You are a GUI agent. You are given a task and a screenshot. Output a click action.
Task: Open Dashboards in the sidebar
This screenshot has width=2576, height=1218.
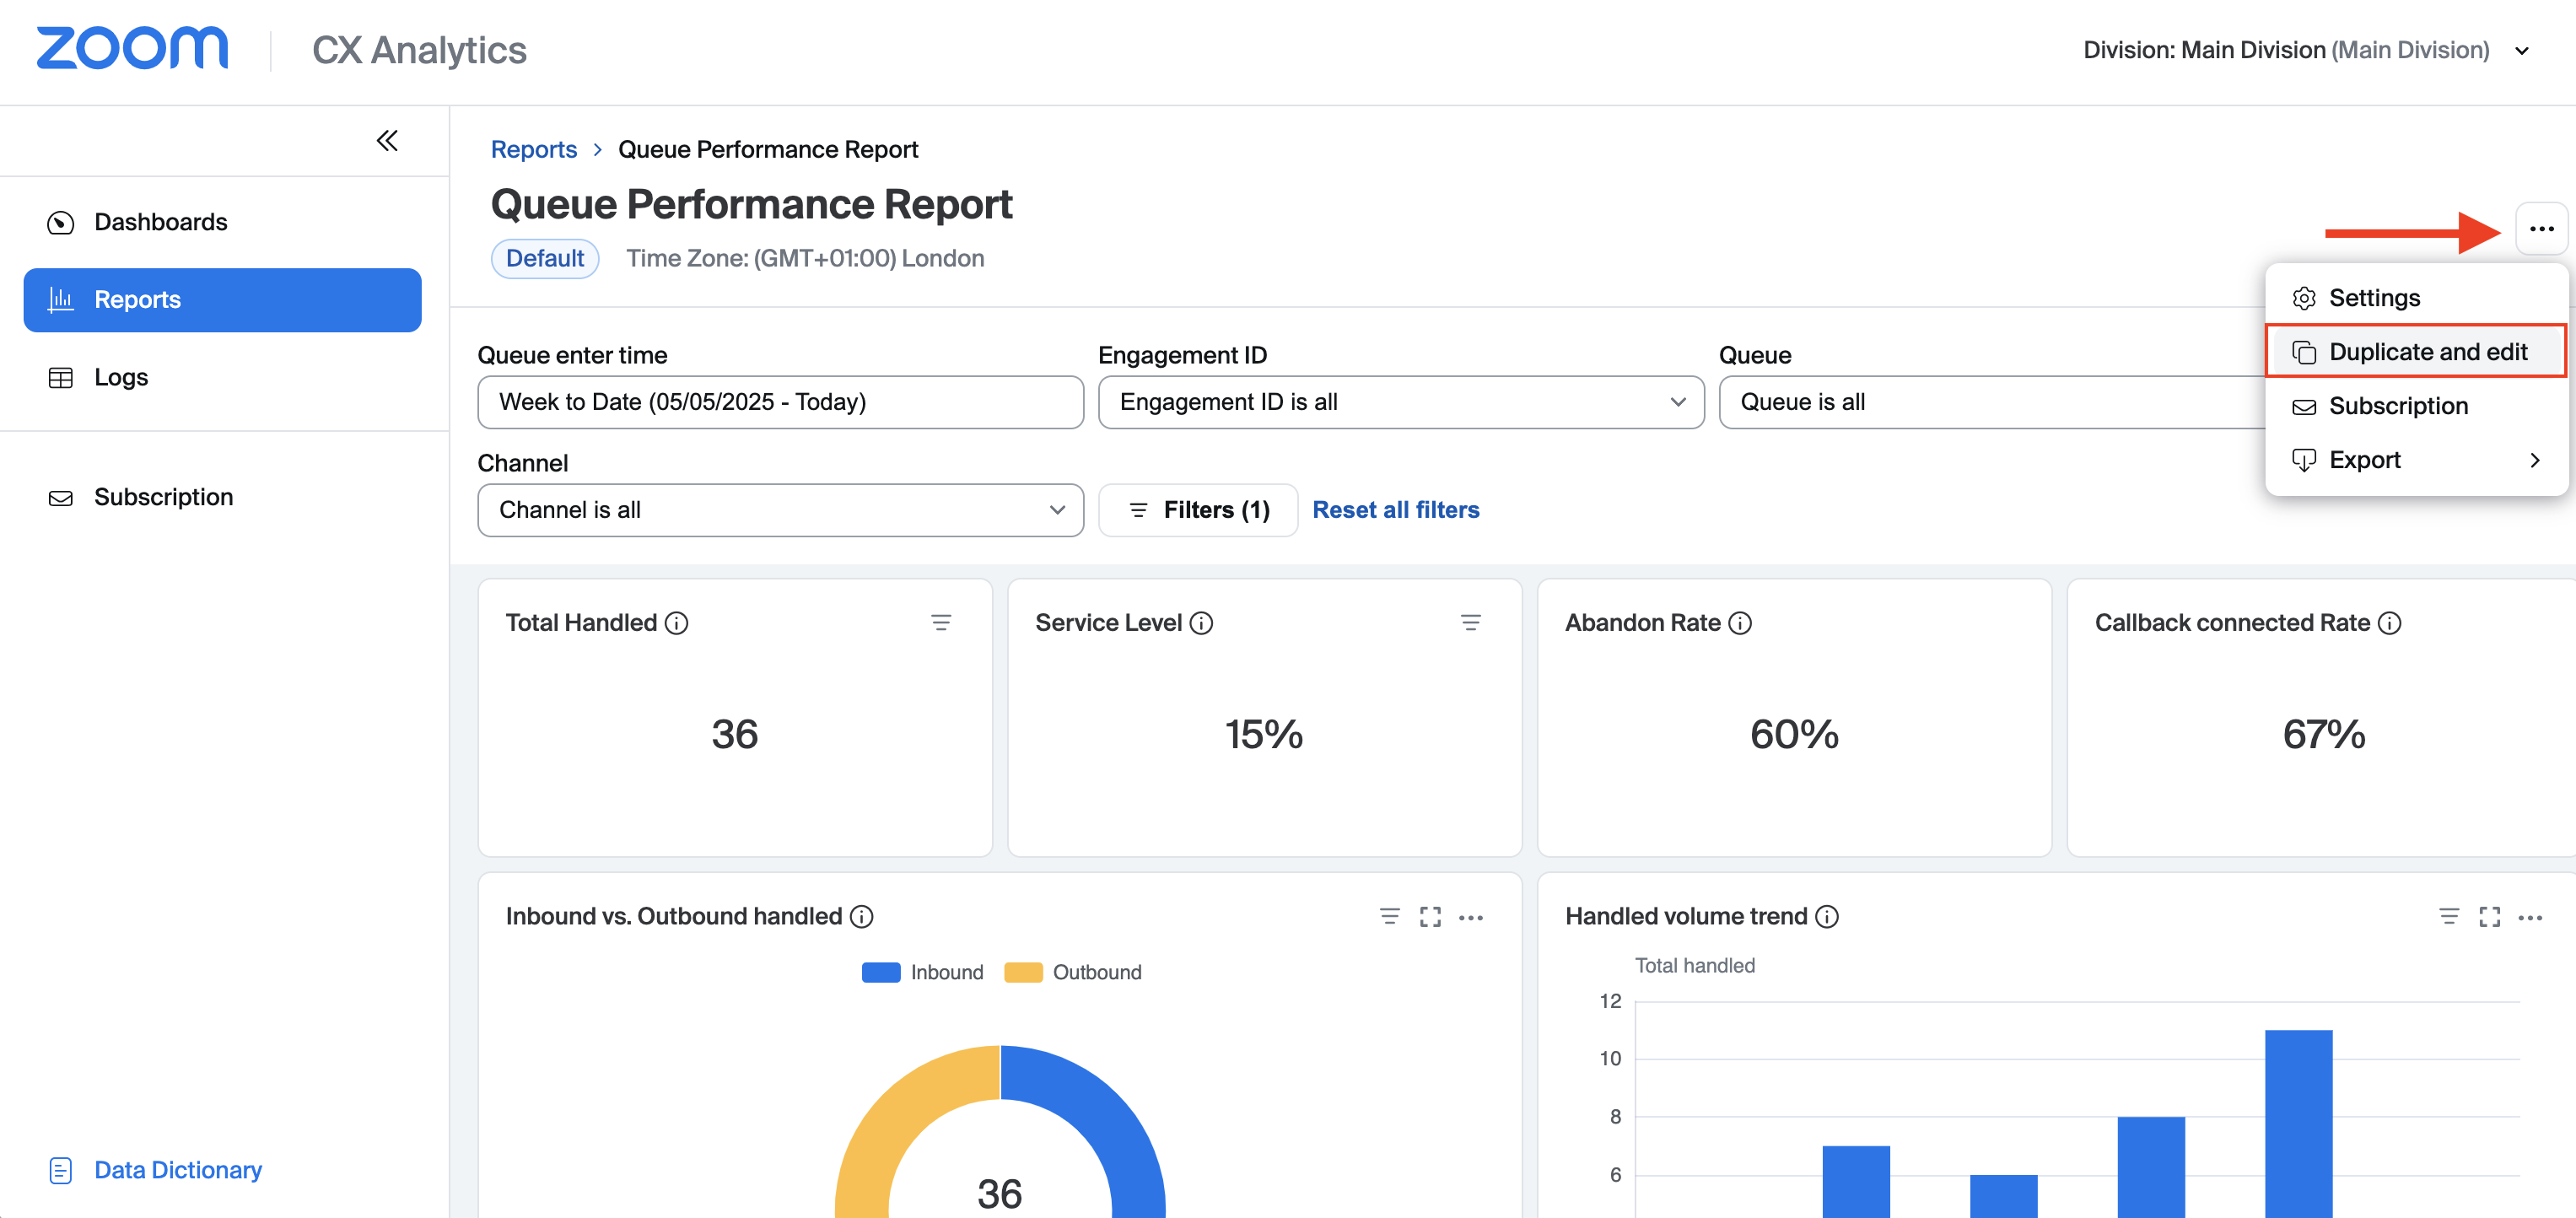click(160, 222)
